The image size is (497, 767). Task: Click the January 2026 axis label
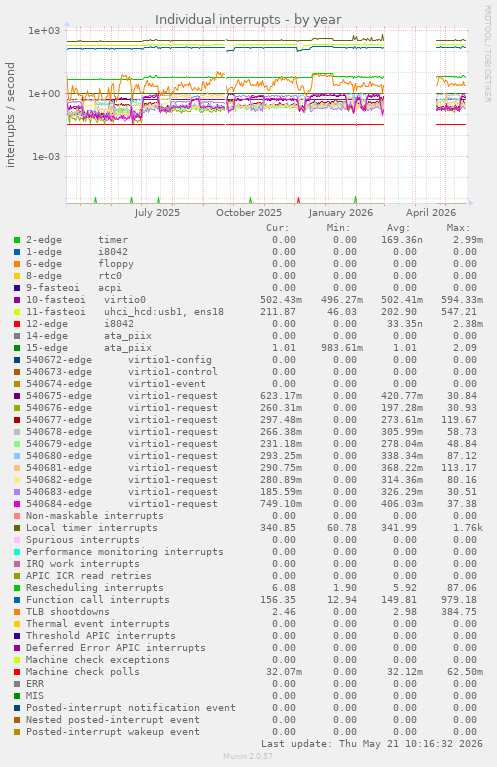click(340, 213)
